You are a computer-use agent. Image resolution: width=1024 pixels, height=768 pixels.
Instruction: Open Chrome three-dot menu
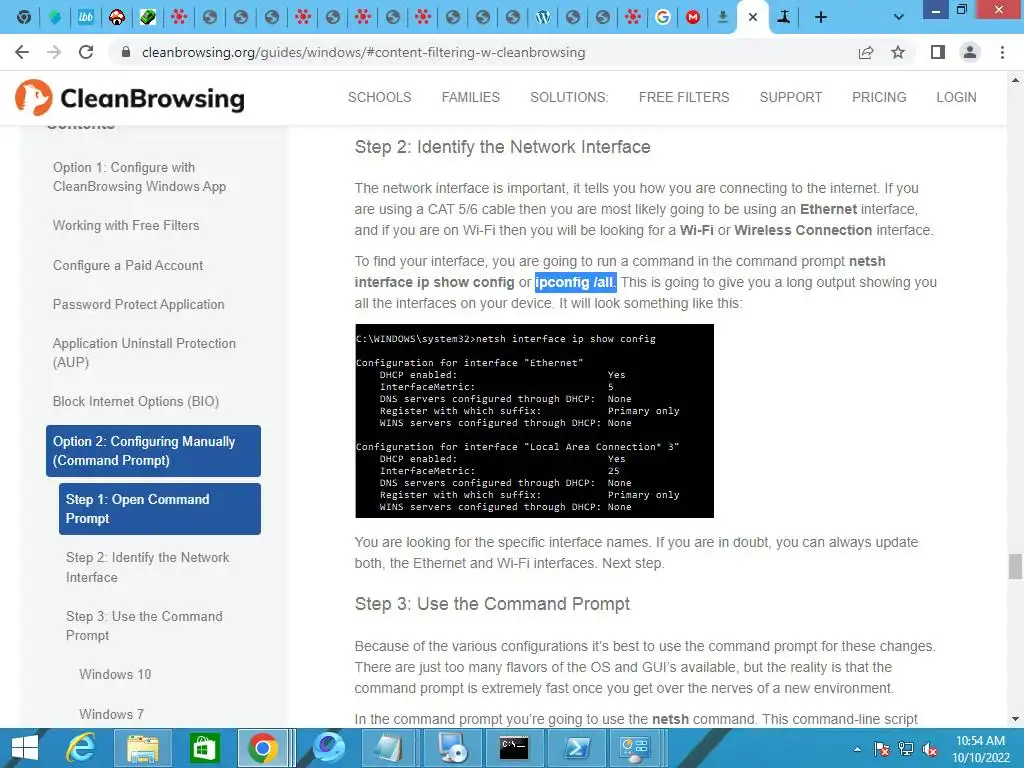[x=1002, y=52]
